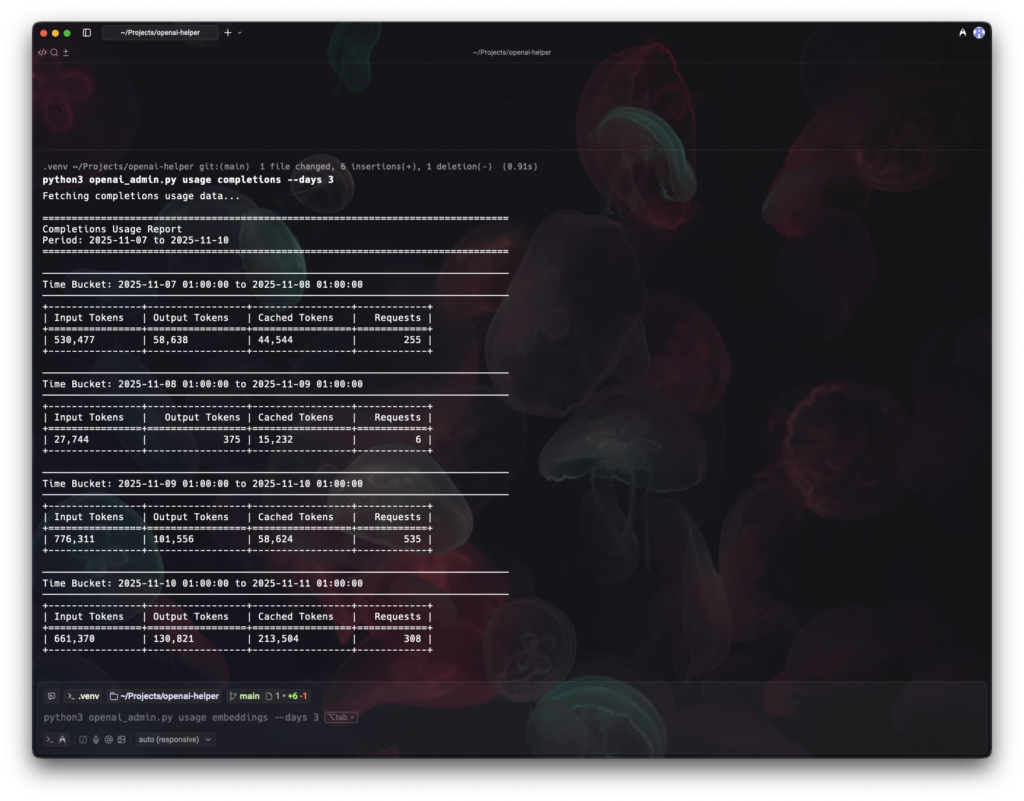Click the plus-minus diff icon in top toolbar
The image size is (1024, 801).
(x=66, y=52)
